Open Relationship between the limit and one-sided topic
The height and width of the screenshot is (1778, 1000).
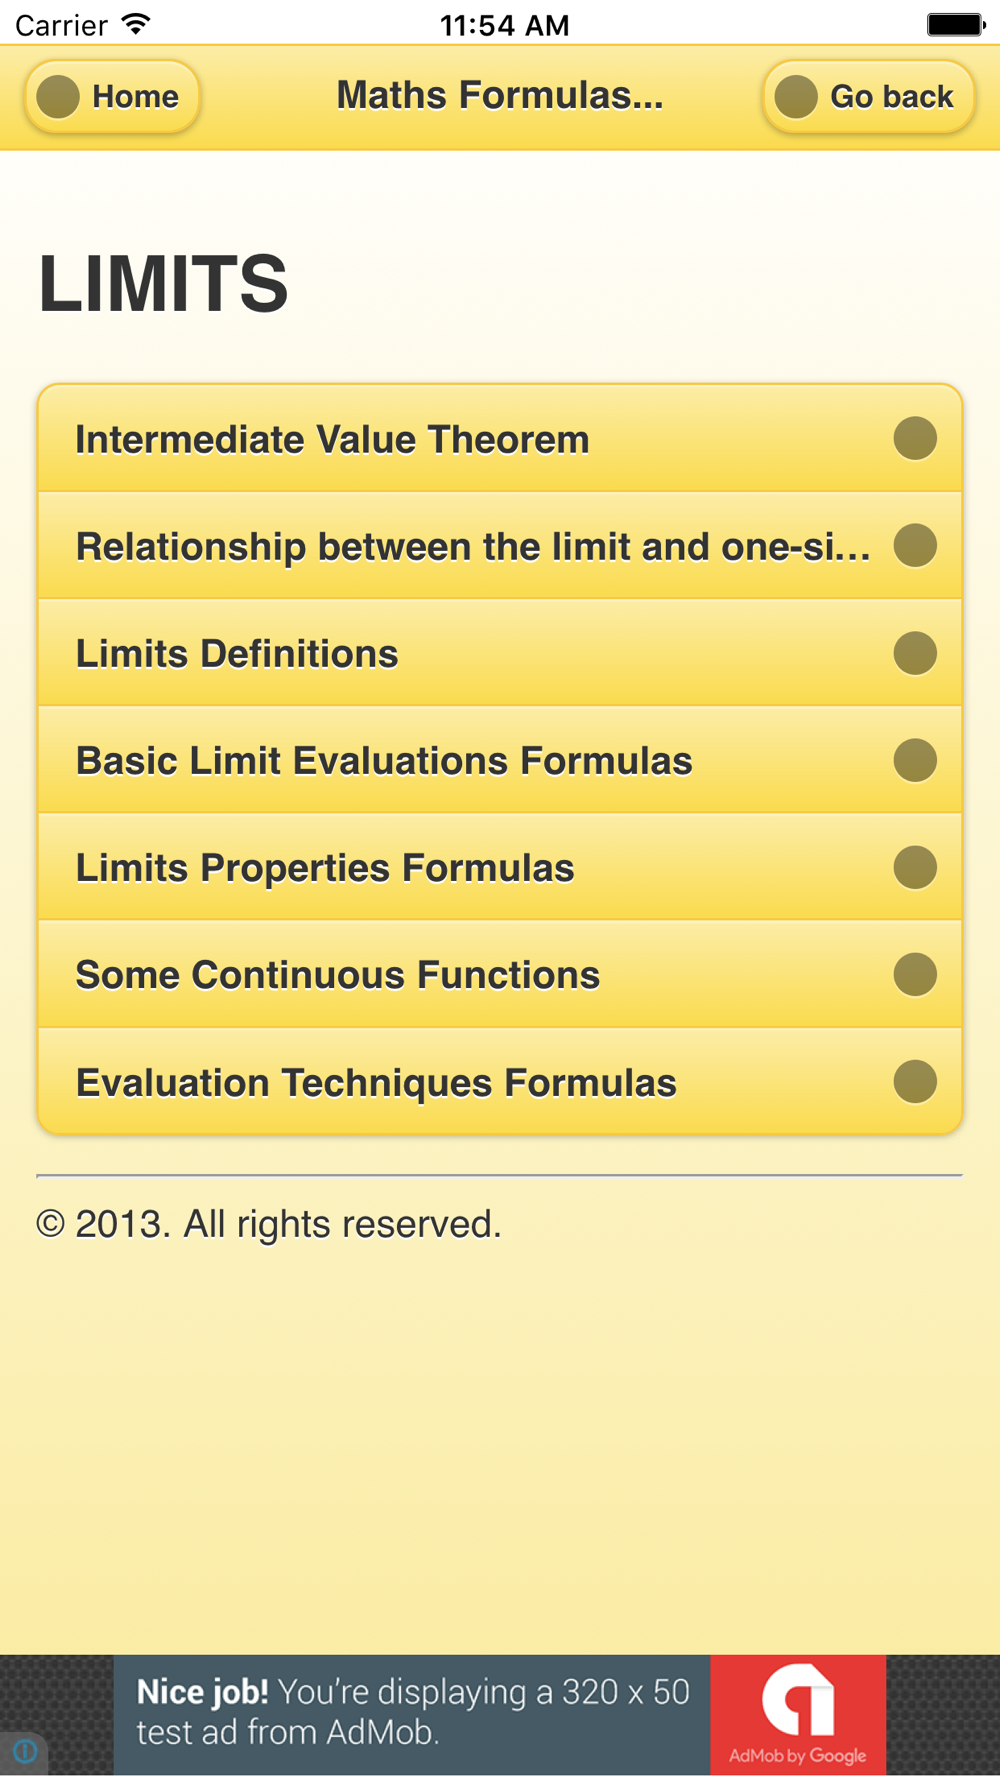(472, 547)
